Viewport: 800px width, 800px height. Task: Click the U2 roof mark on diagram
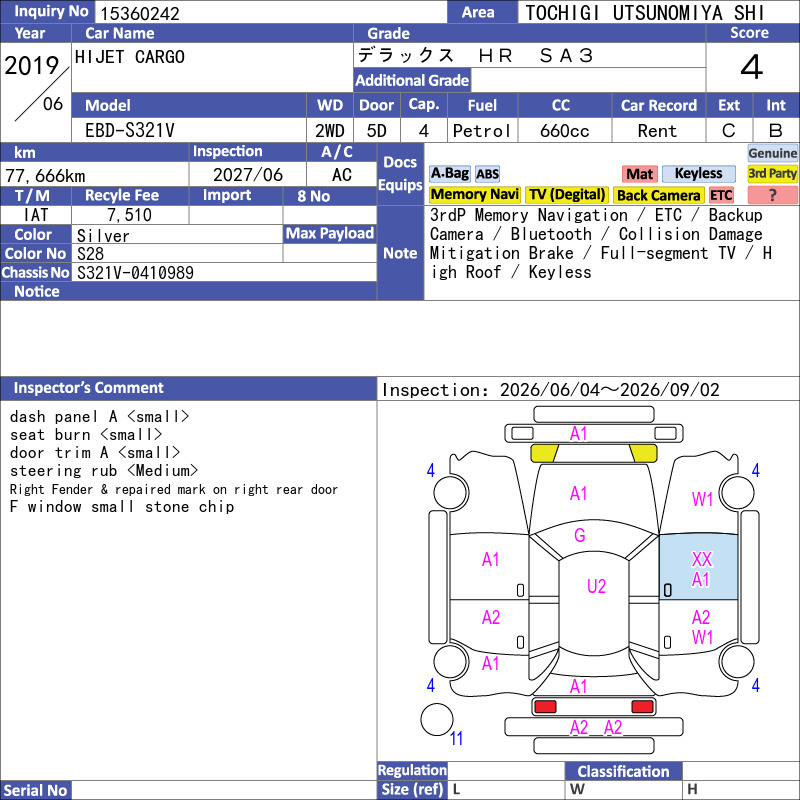pyautogui.click(x=596, y=586)
